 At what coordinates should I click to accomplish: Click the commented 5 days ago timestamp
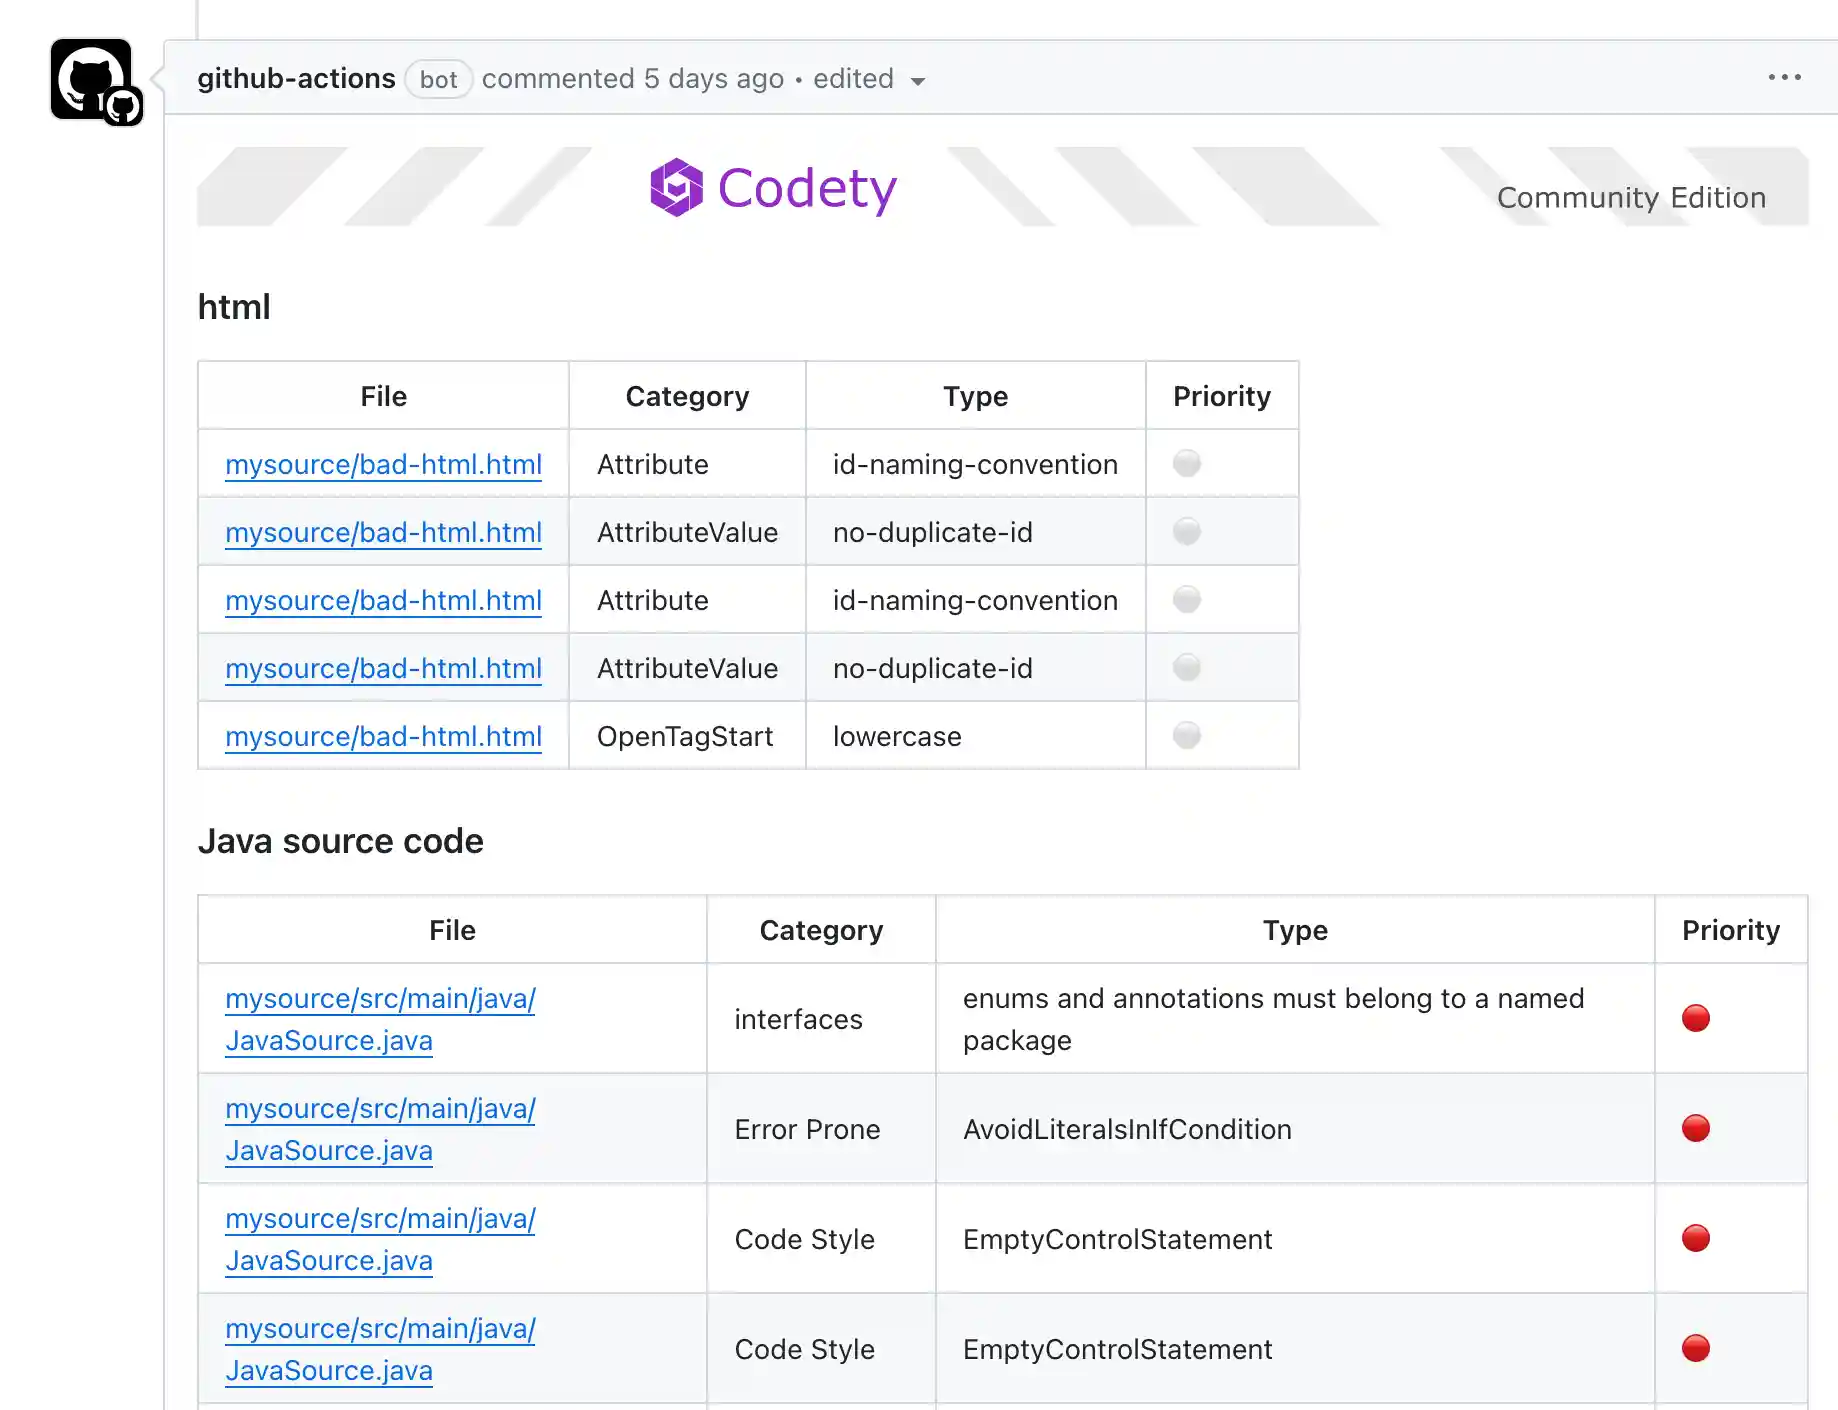[x=632, y=79]
